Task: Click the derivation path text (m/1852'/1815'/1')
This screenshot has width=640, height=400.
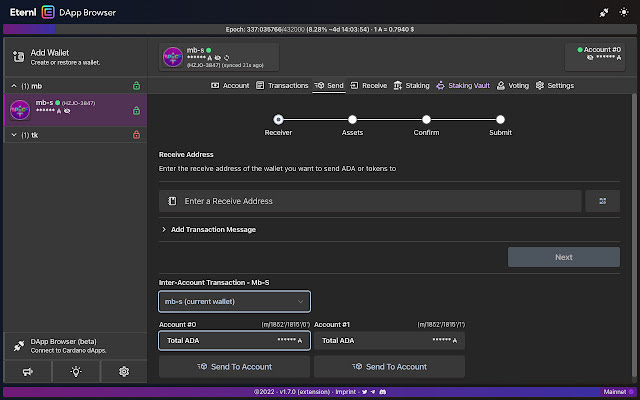Action: tap(441, 324)
